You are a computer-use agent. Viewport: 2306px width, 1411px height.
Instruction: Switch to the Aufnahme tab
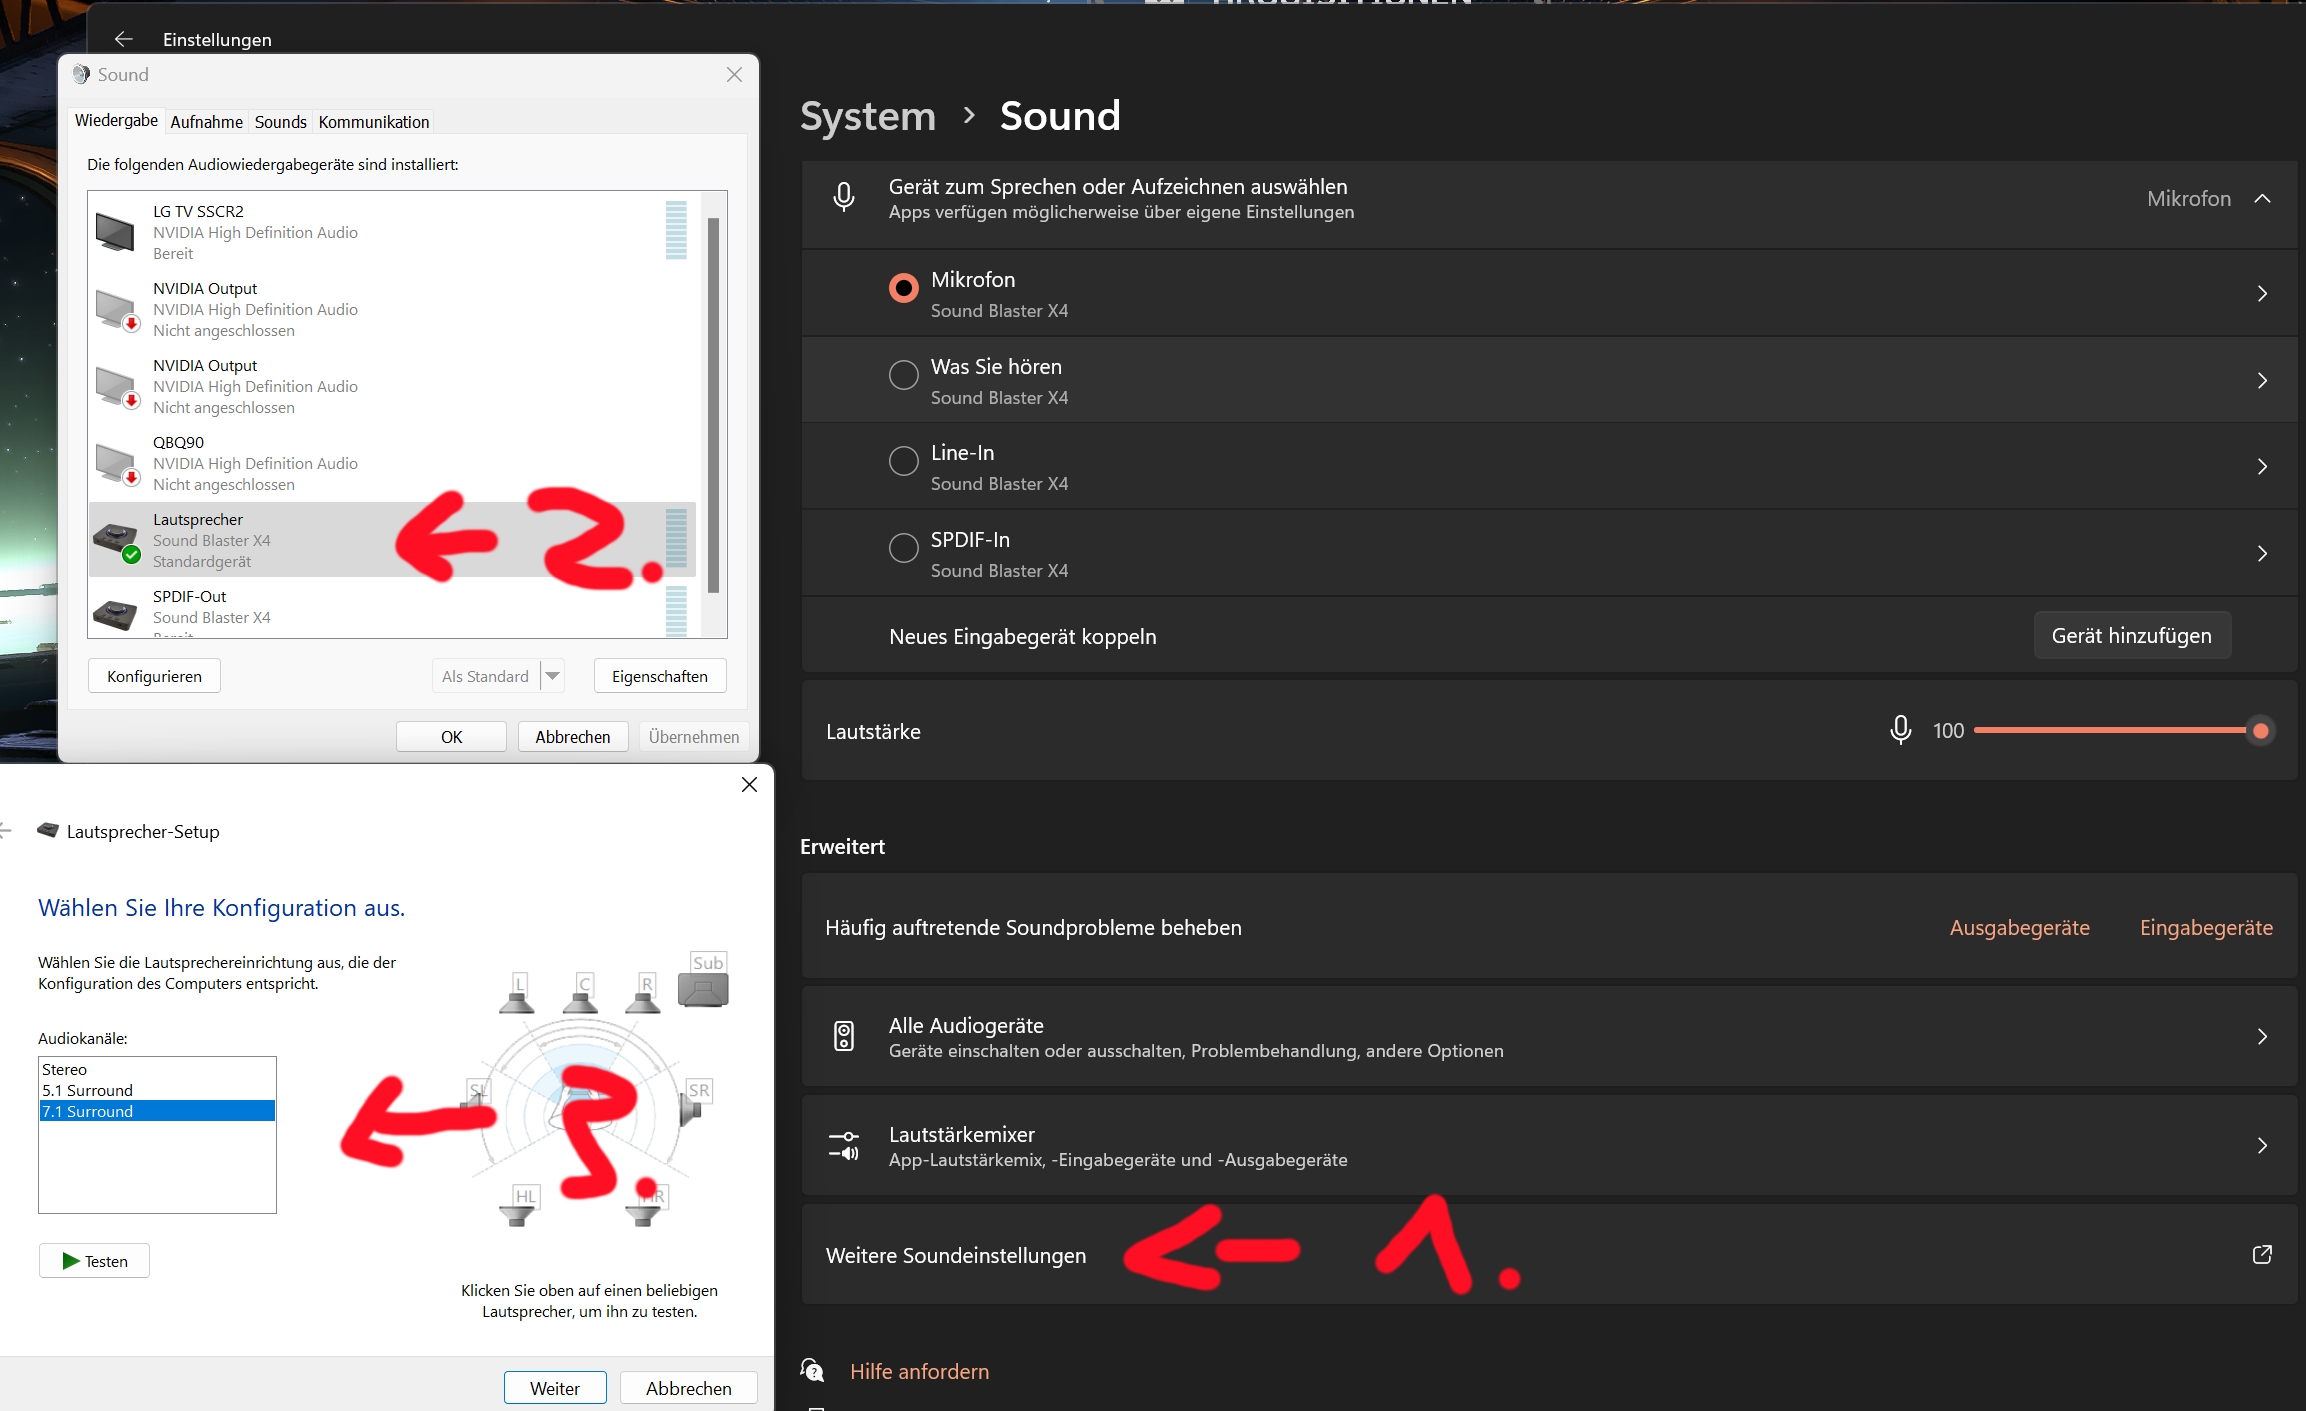[x=206, y=122]
